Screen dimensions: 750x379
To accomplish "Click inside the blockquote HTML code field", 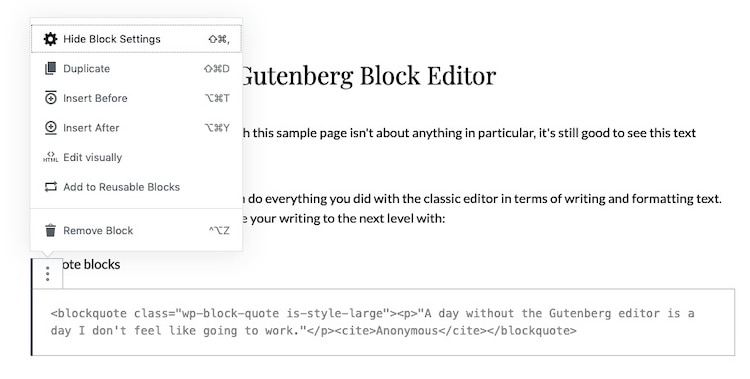I will 384,322.
